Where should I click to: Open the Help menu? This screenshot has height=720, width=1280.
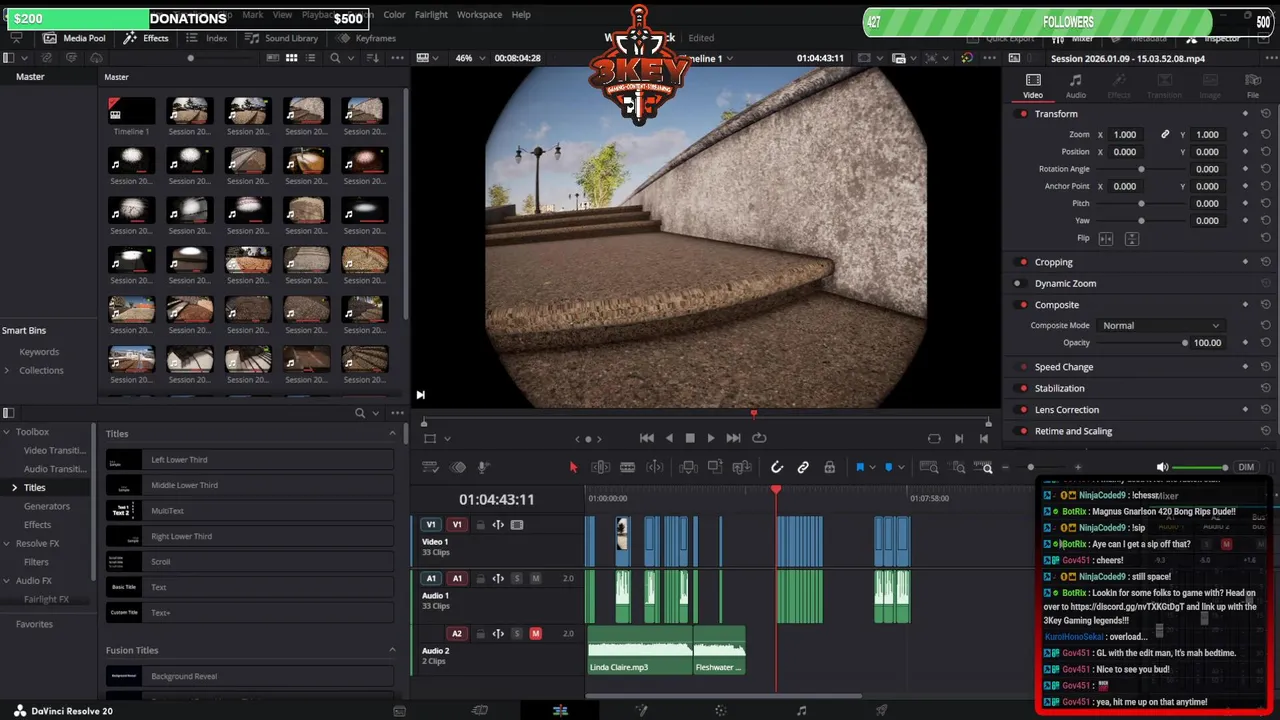click(521, 15)
